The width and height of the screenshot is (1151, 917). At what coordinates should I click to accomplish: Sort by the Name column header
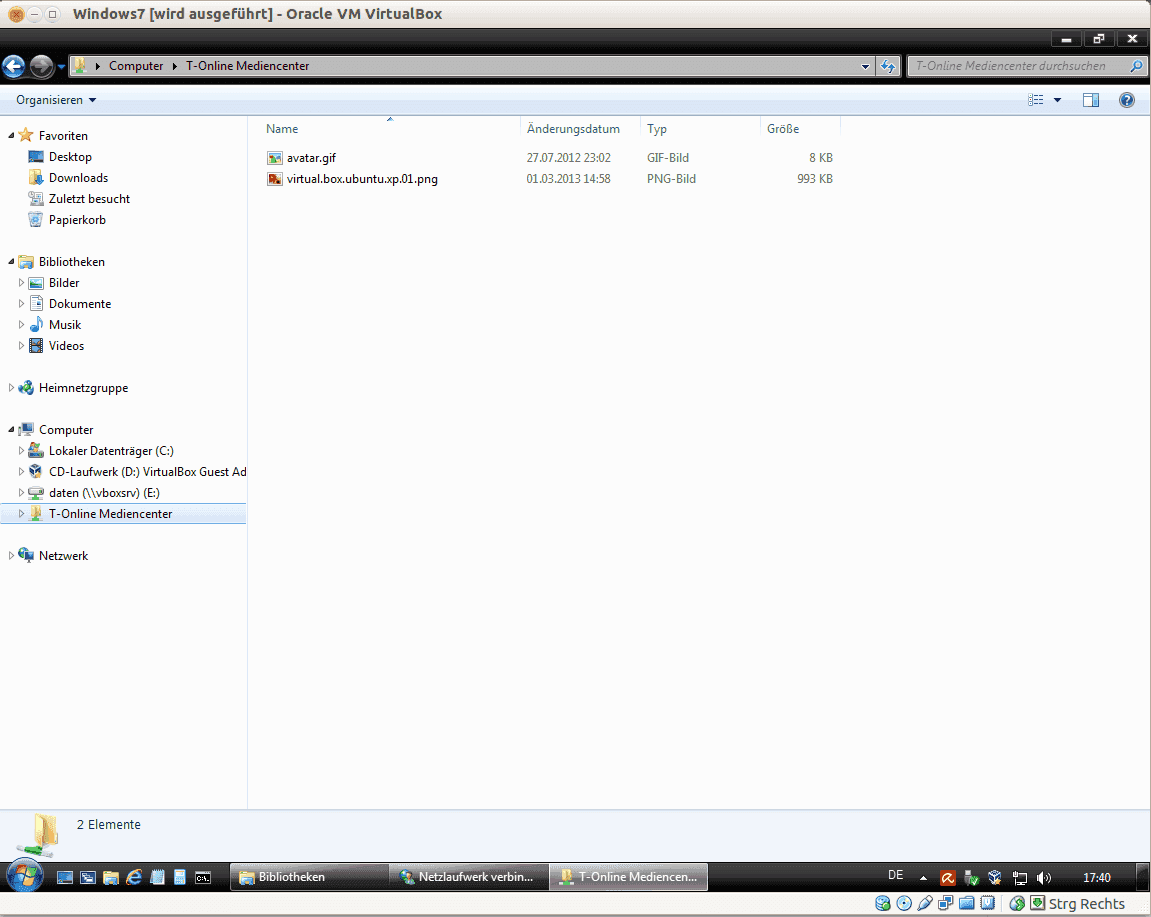point(391,128)
